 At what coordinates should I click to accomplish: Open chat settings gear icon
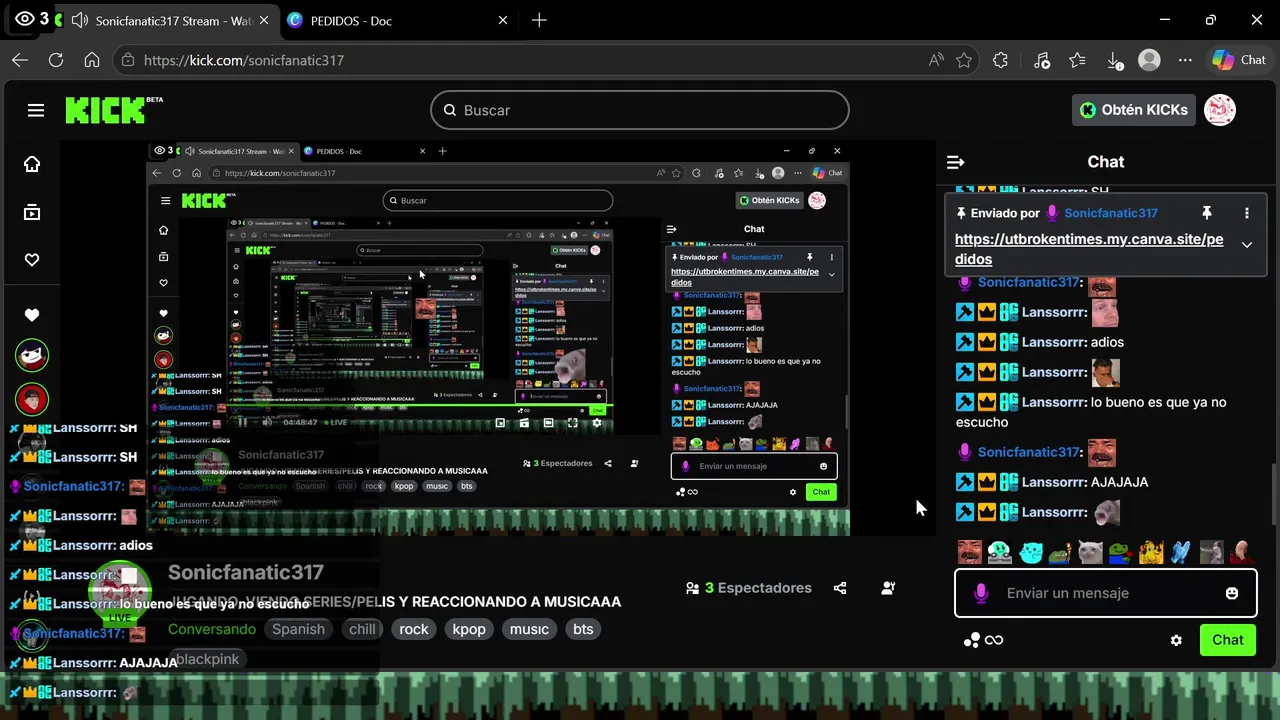pos(1176,640)
